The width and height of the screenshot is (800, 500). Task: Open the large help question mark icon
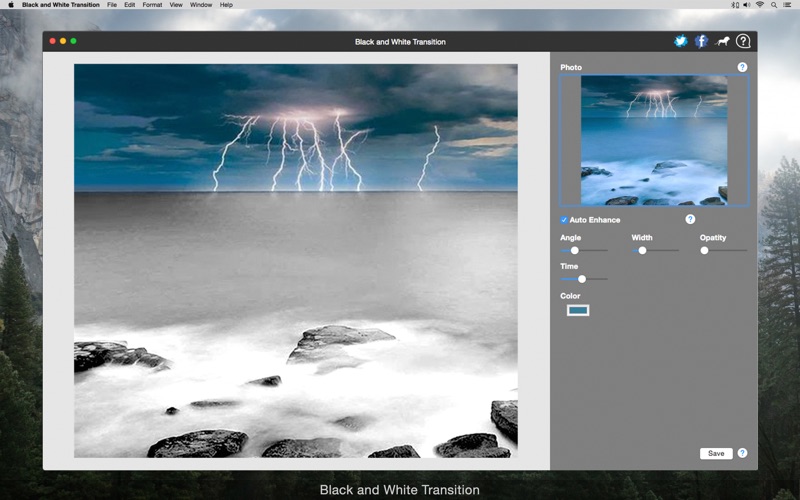[x=743, y=41]
